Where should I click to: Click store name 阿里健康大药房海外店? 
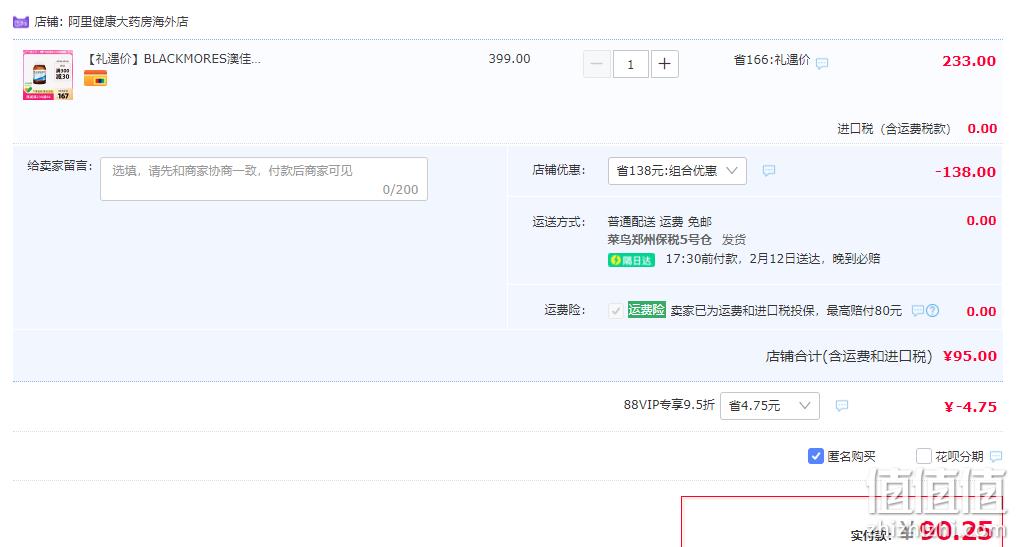(128, 22)
